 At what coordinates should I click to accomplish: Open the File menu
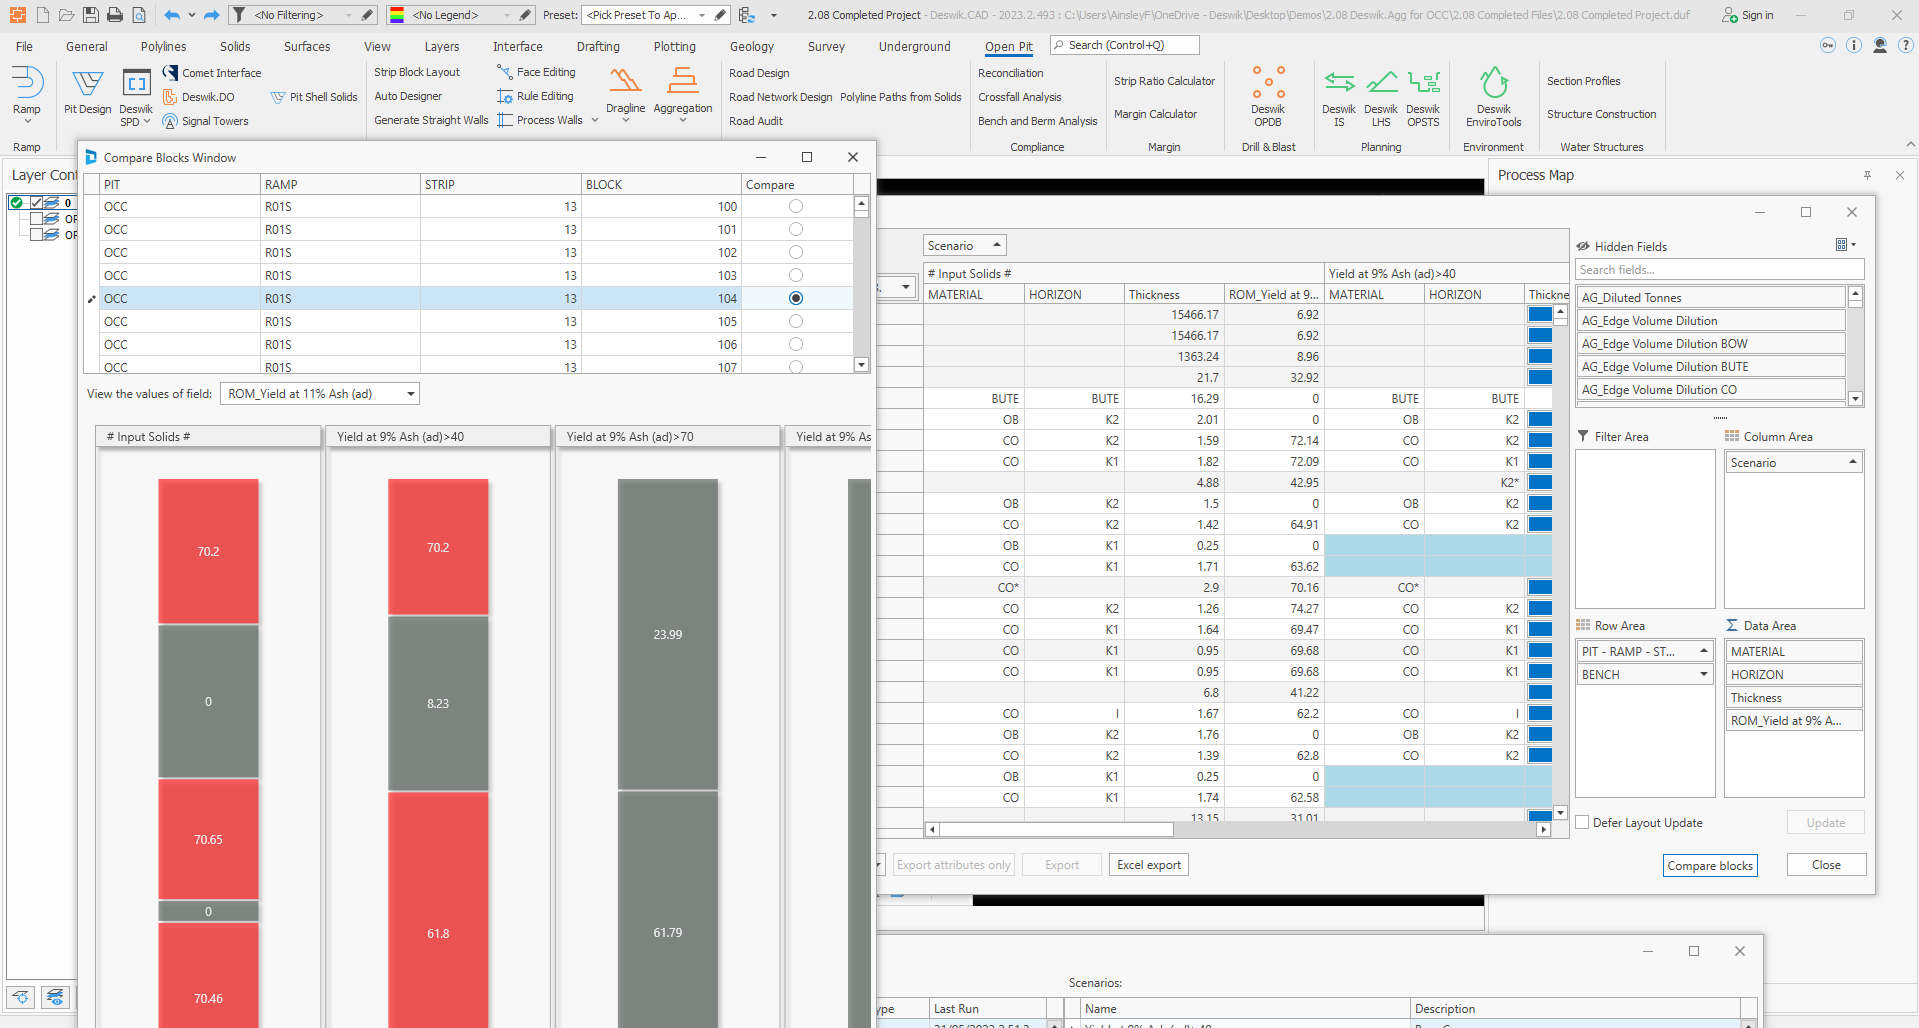tap(24, 46)
